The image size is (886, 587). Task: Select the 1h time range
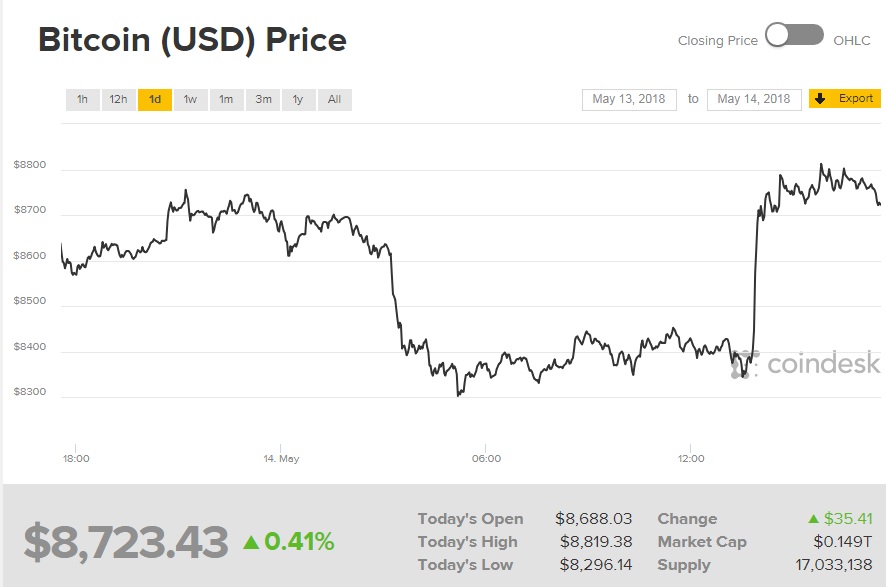point(83,99)
